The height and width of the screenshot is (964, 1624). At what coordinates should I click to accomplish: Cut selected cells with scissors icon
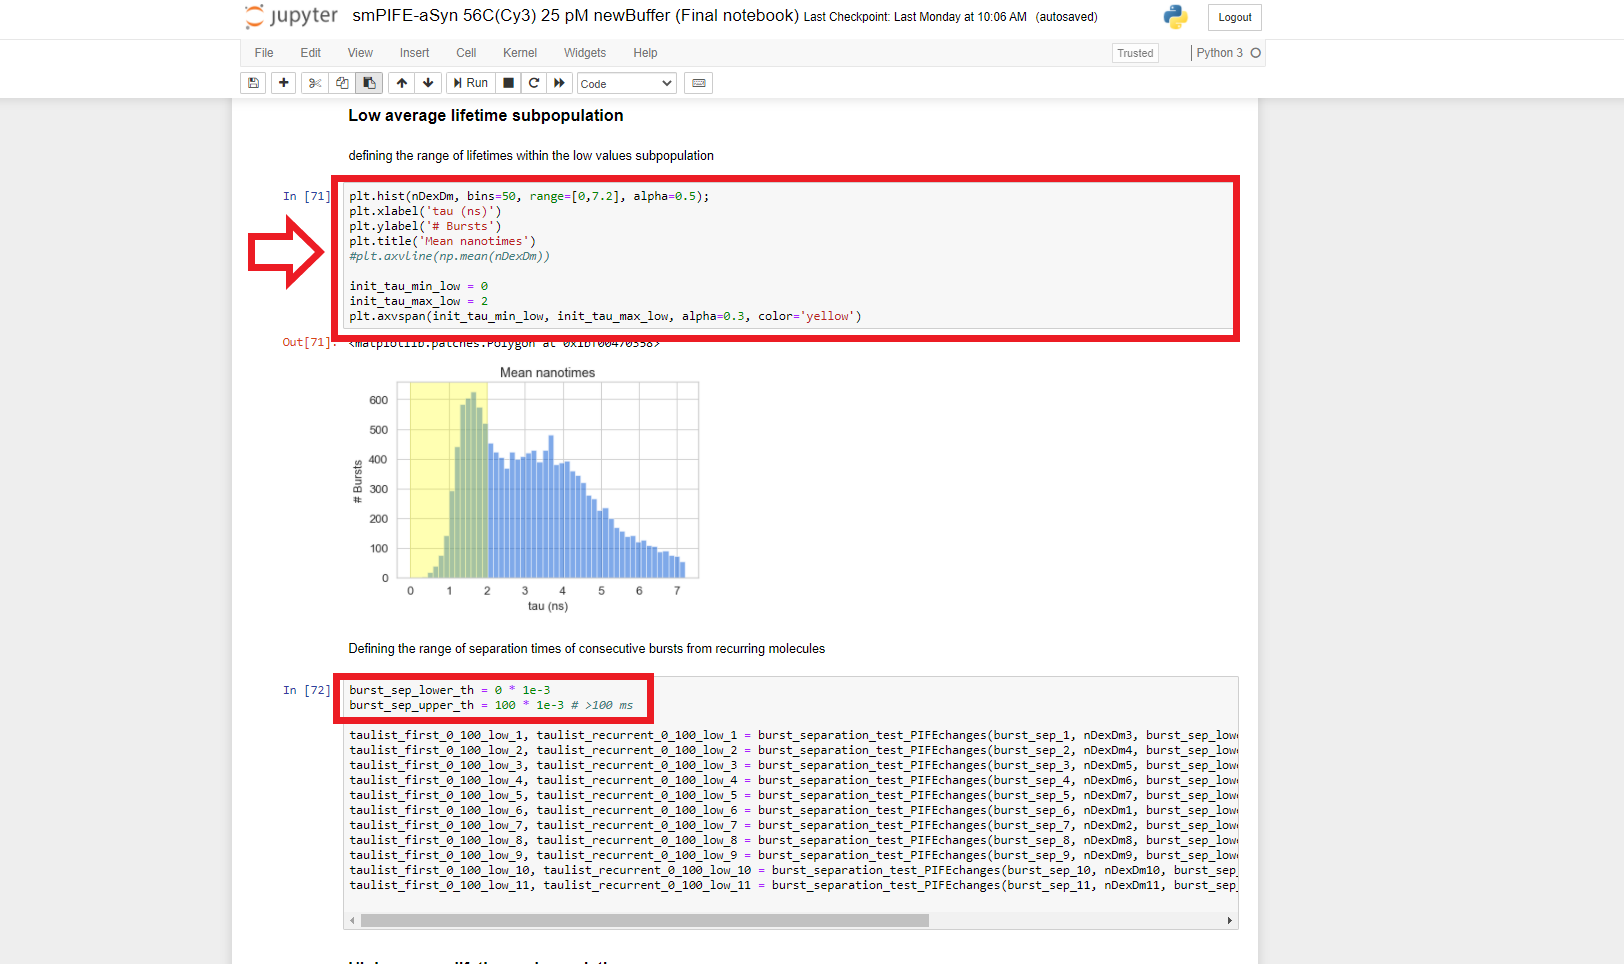[x=315, y=83]
